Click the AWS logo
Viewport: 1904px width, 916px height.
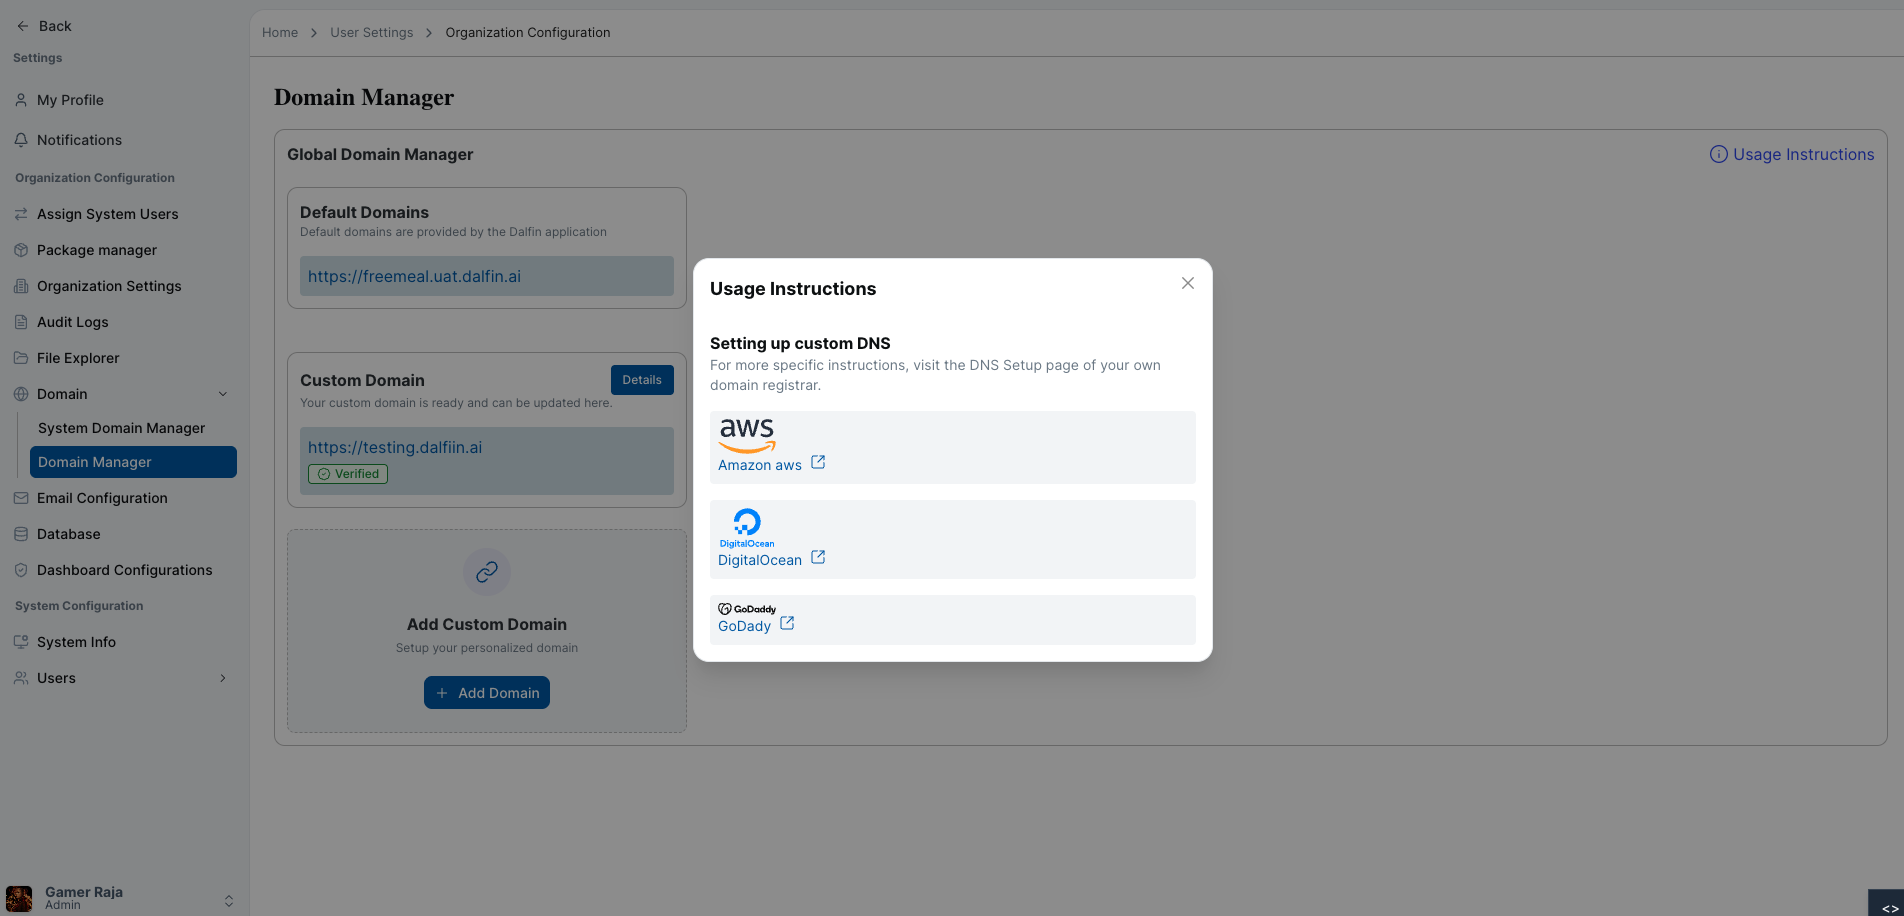coord(746,435)
